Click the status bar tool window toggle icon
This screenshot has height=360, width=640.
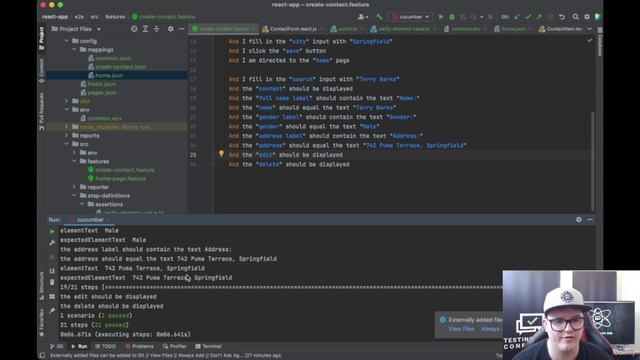coord(42,356)
